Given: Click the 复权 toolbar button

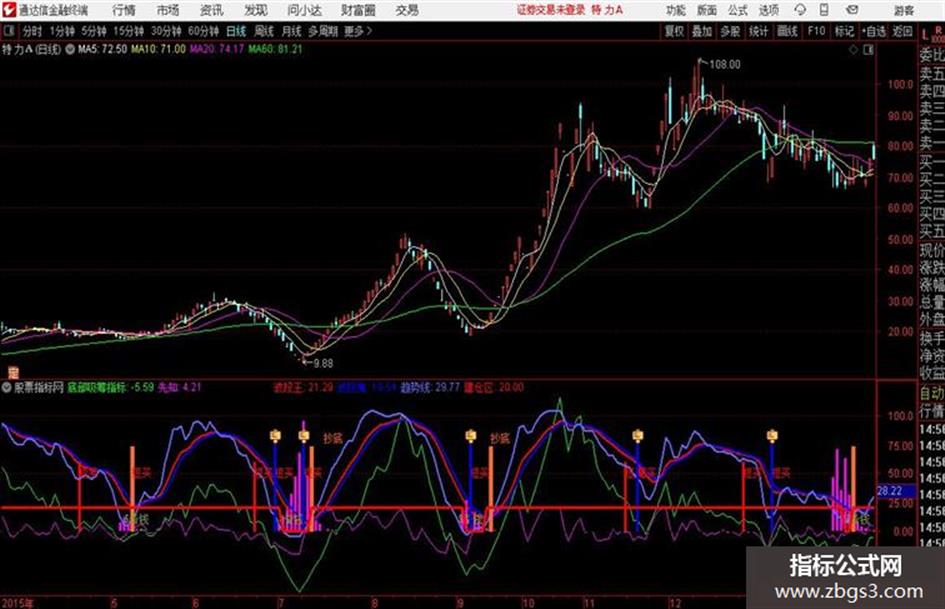Looking at the screenshot, I should (x=674, y=31).
